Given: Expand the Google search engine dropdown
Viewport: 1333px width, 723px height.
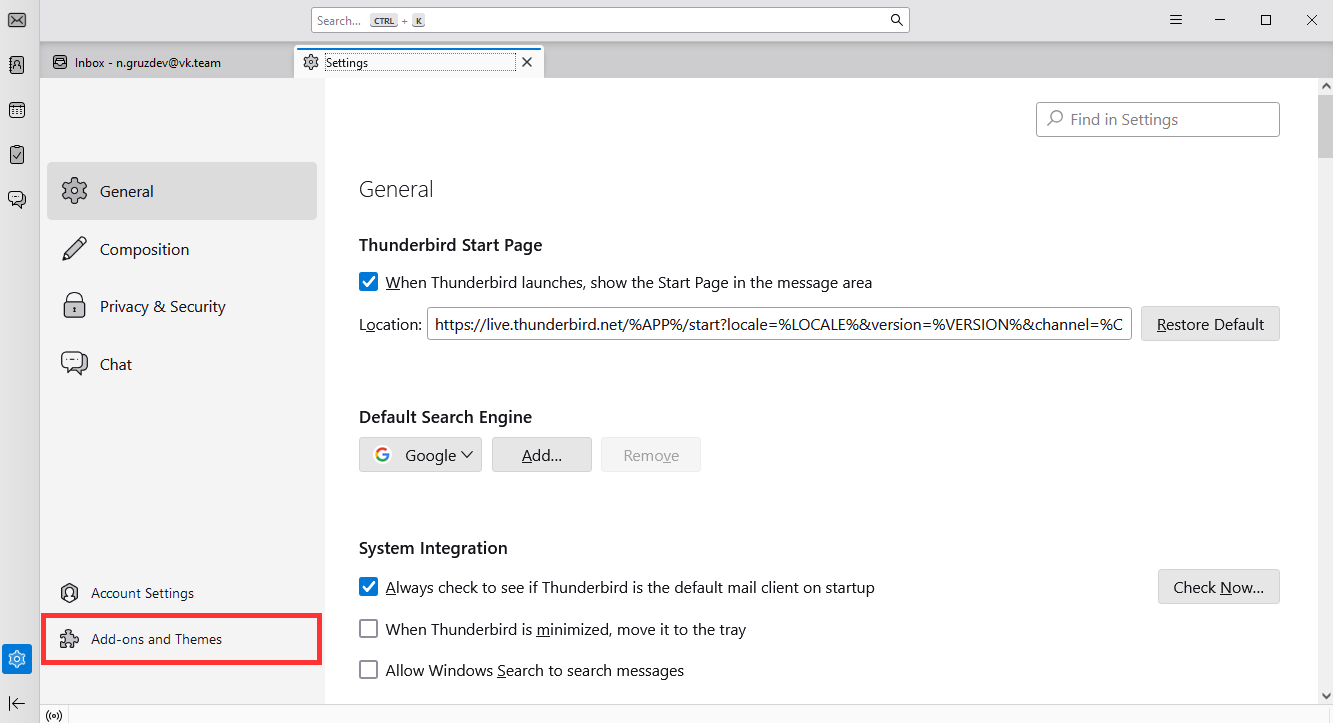Looking at the screenshot, I should (420, 455).
